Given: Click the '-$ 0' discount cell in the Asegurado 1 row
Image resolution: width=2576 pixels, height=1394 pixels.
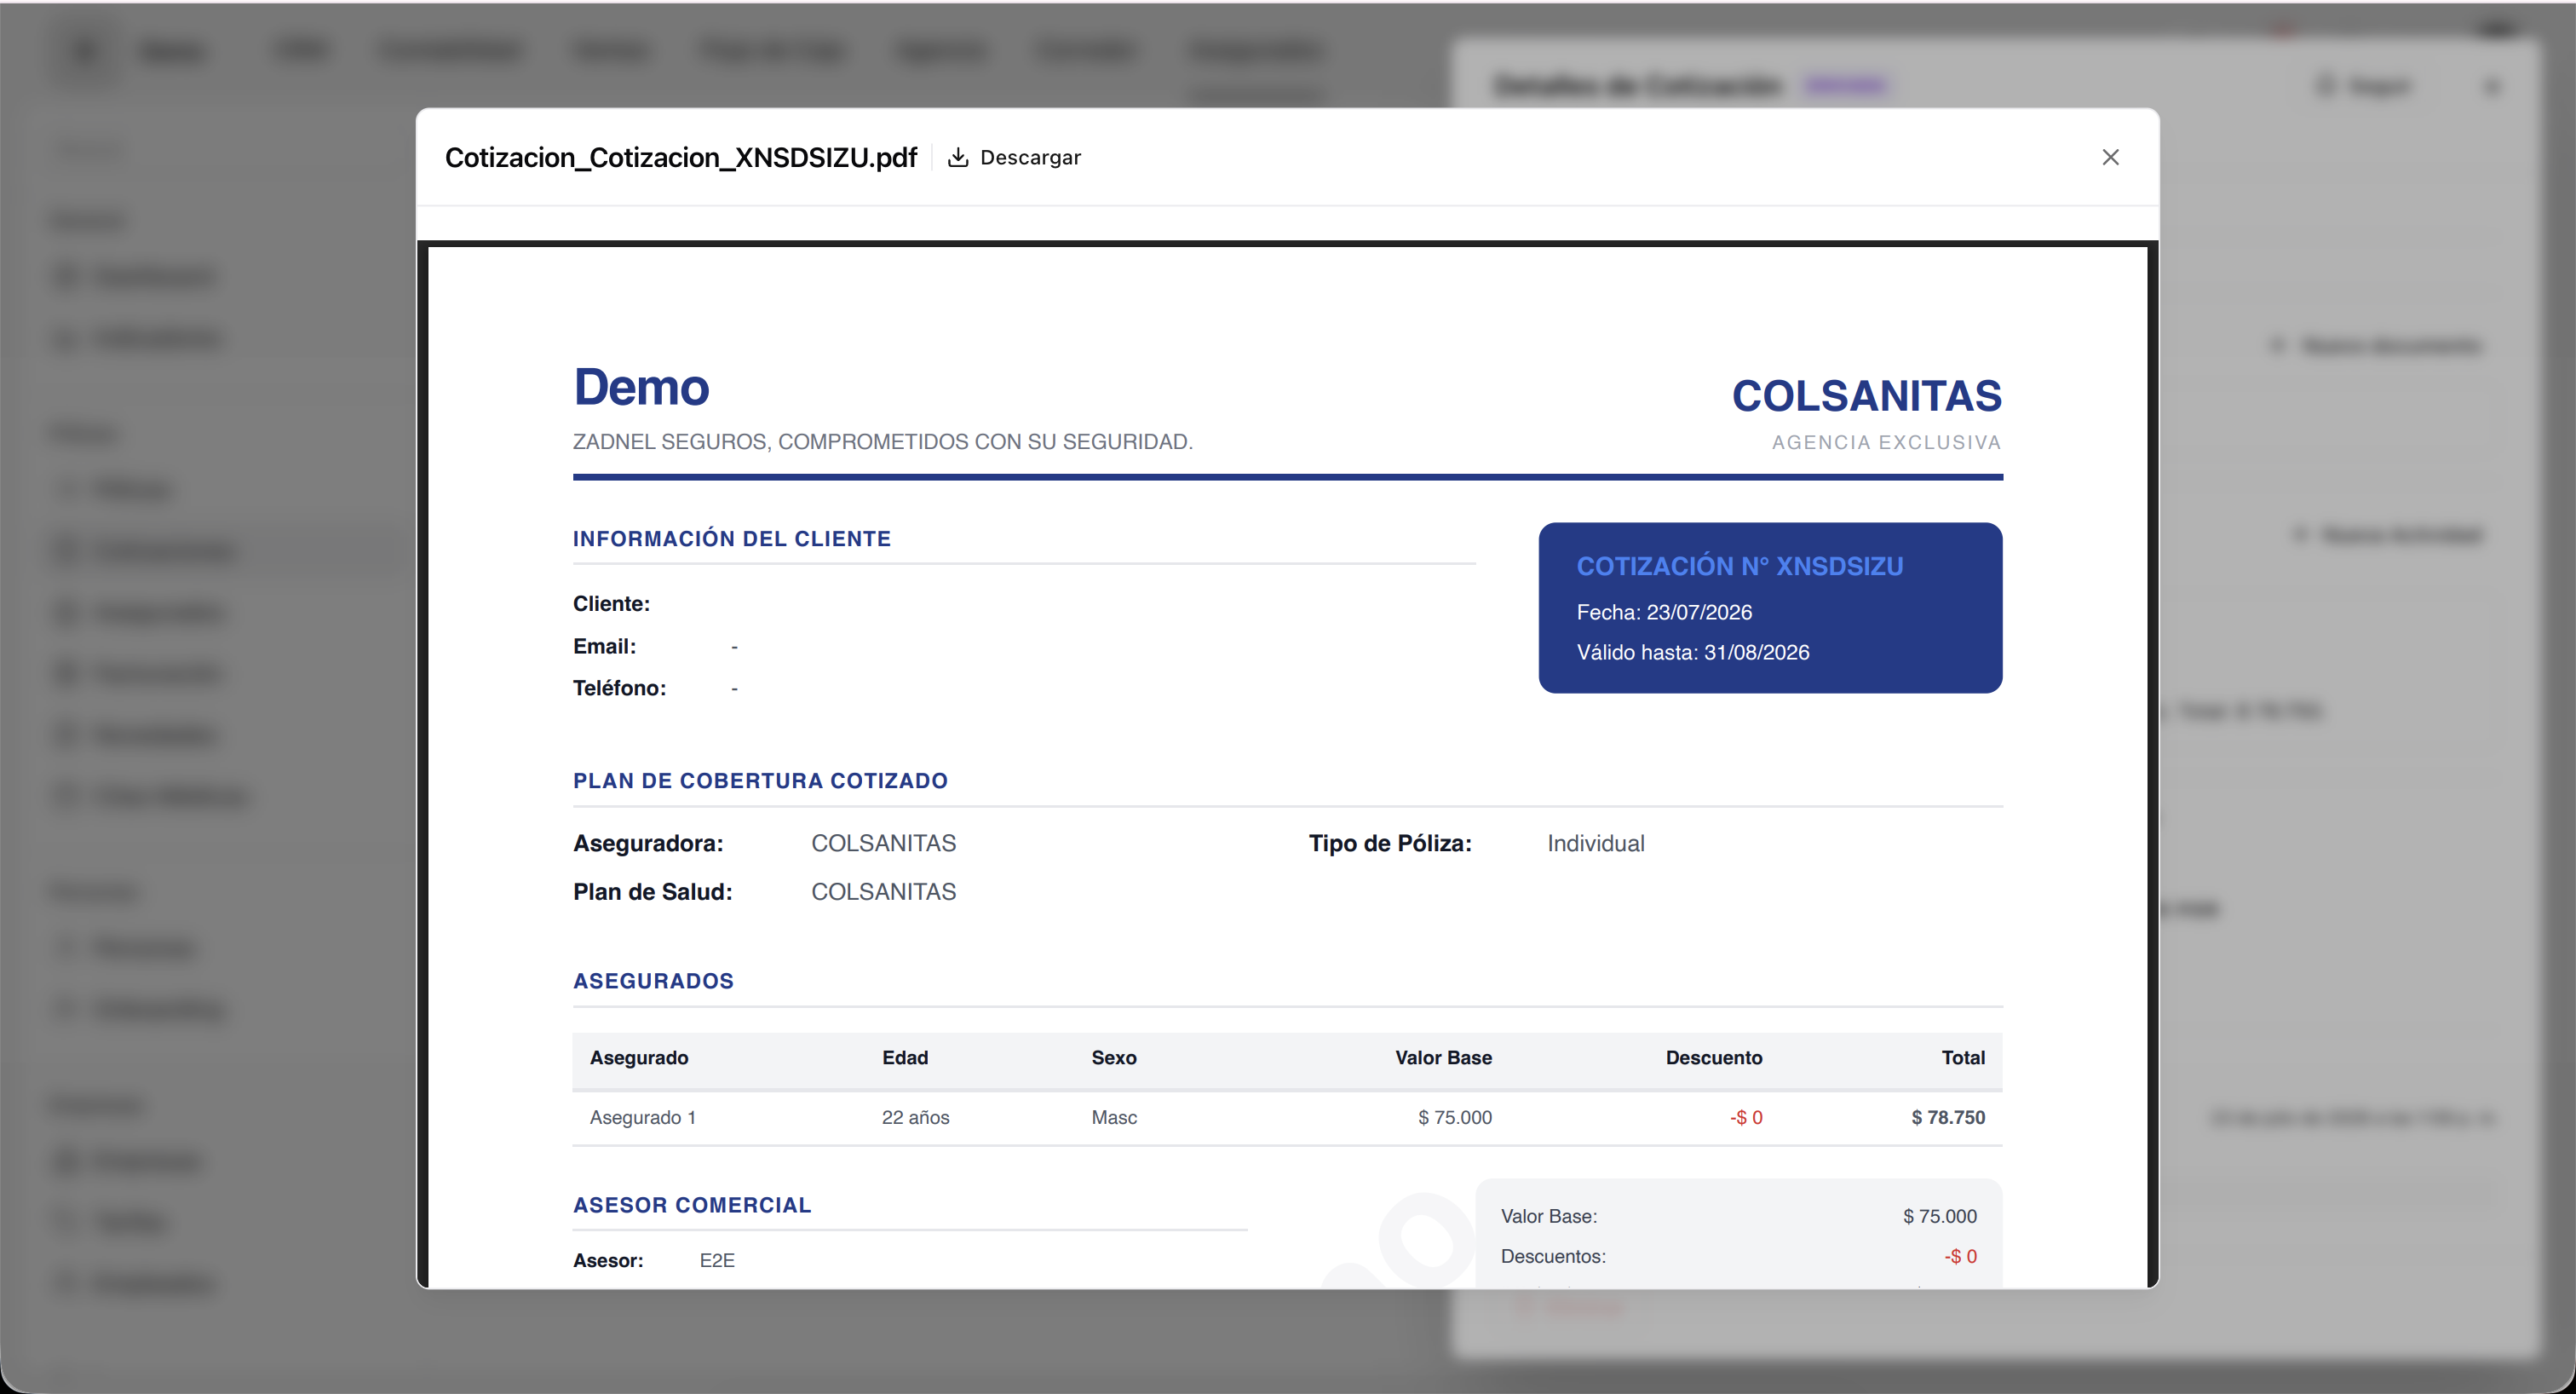Looking at the screenshot, I should (1746, 1117).
